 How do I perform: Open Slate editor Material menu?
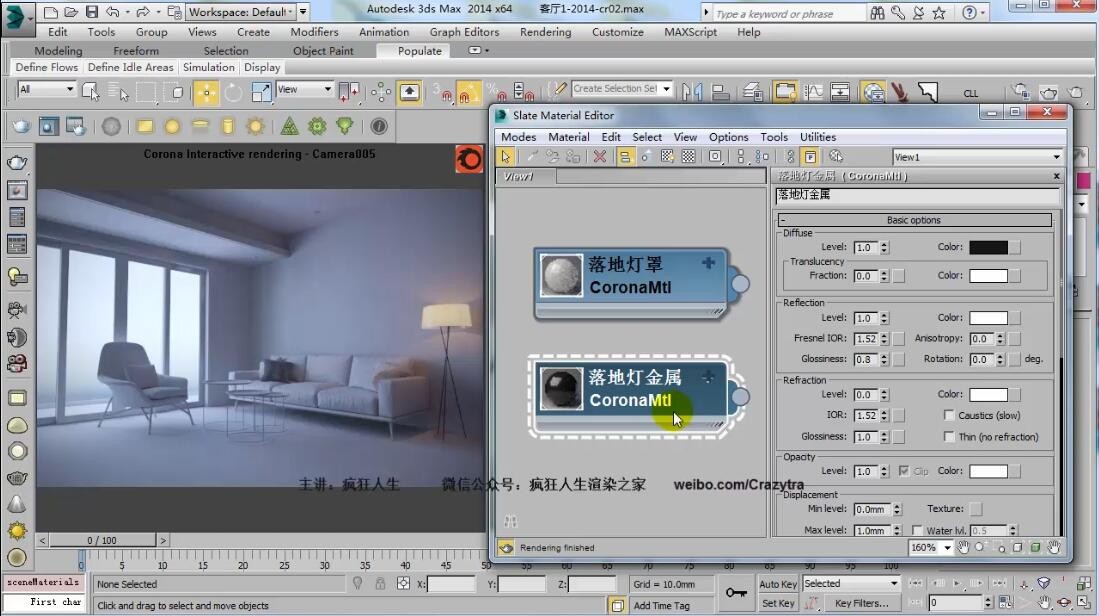click(568, 137)
